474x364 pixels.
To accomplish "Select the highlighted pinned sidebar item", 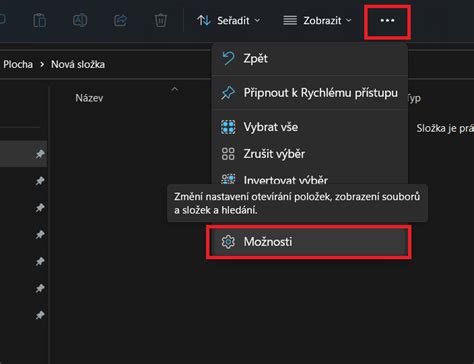I will point(23,154).
